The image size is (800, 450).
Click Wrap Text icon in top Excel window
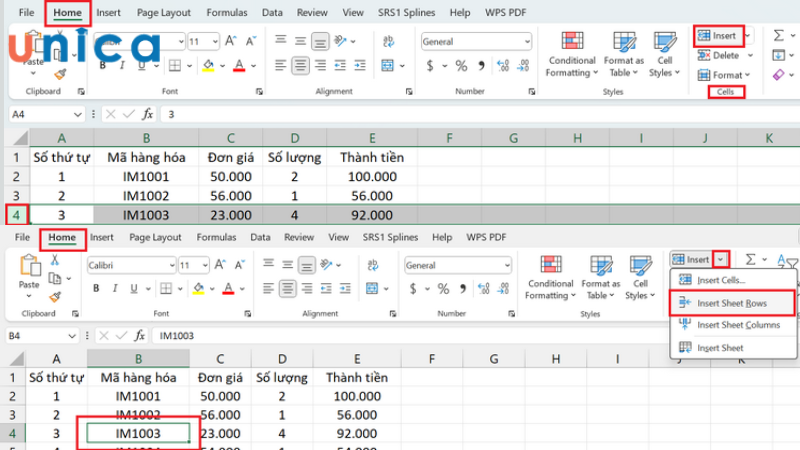(388, 41)
